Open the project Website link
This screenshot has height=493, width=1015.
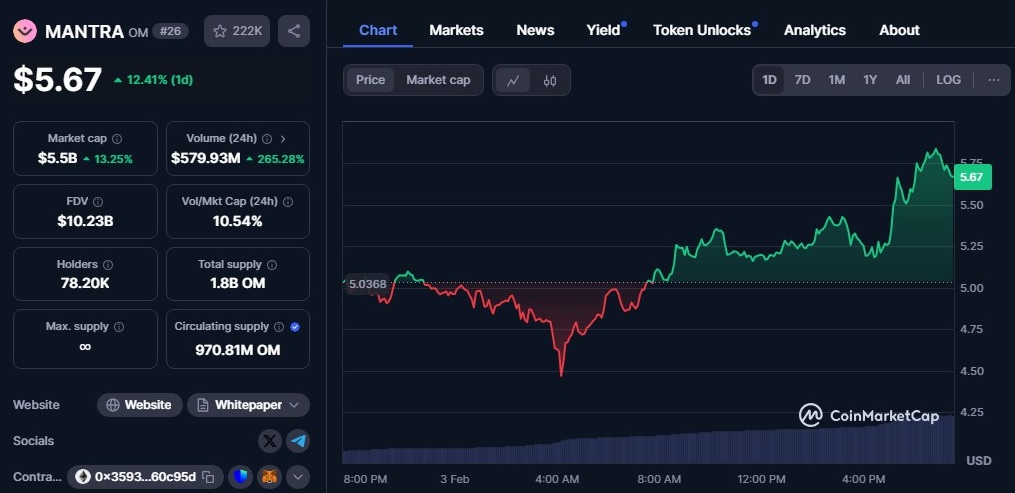tap(140, 405)
